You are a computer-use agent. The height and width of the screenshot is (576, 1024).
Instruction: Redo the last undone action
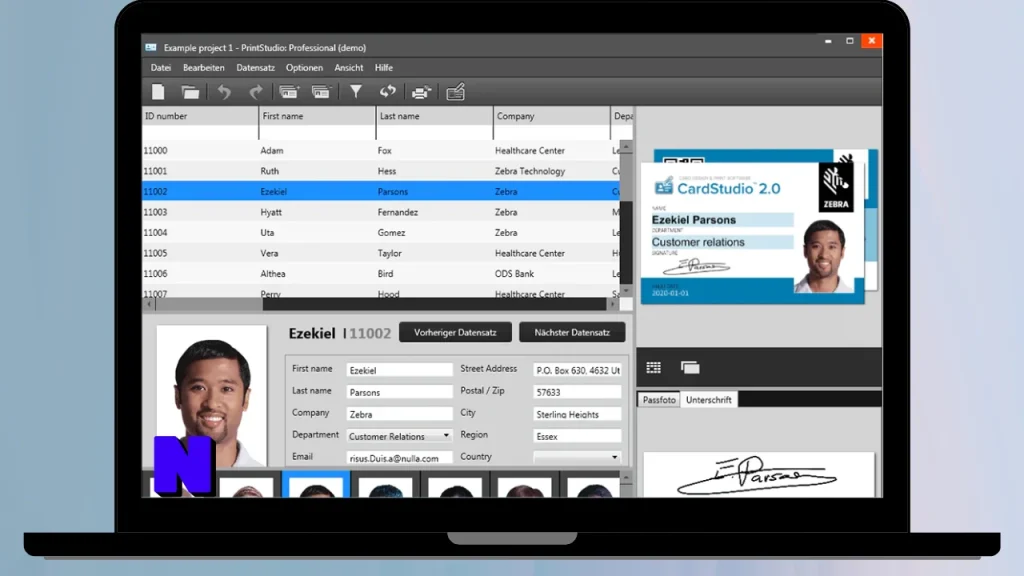(x=255, y=92)
